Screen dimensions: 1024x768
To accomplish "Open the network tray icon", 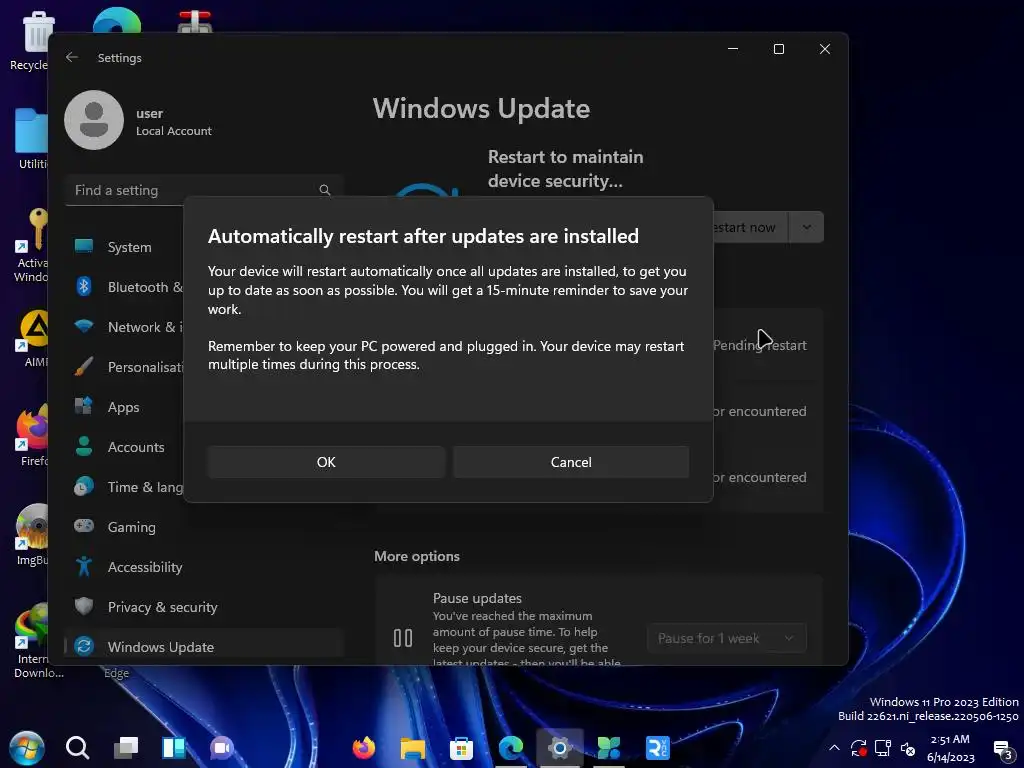I will click(883, 748).
